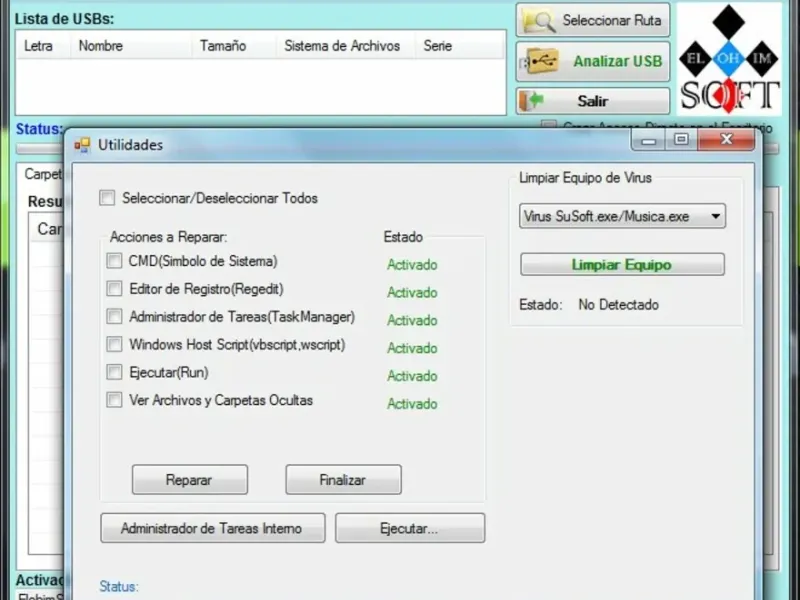Click Salir text in main window

point(592,101)
